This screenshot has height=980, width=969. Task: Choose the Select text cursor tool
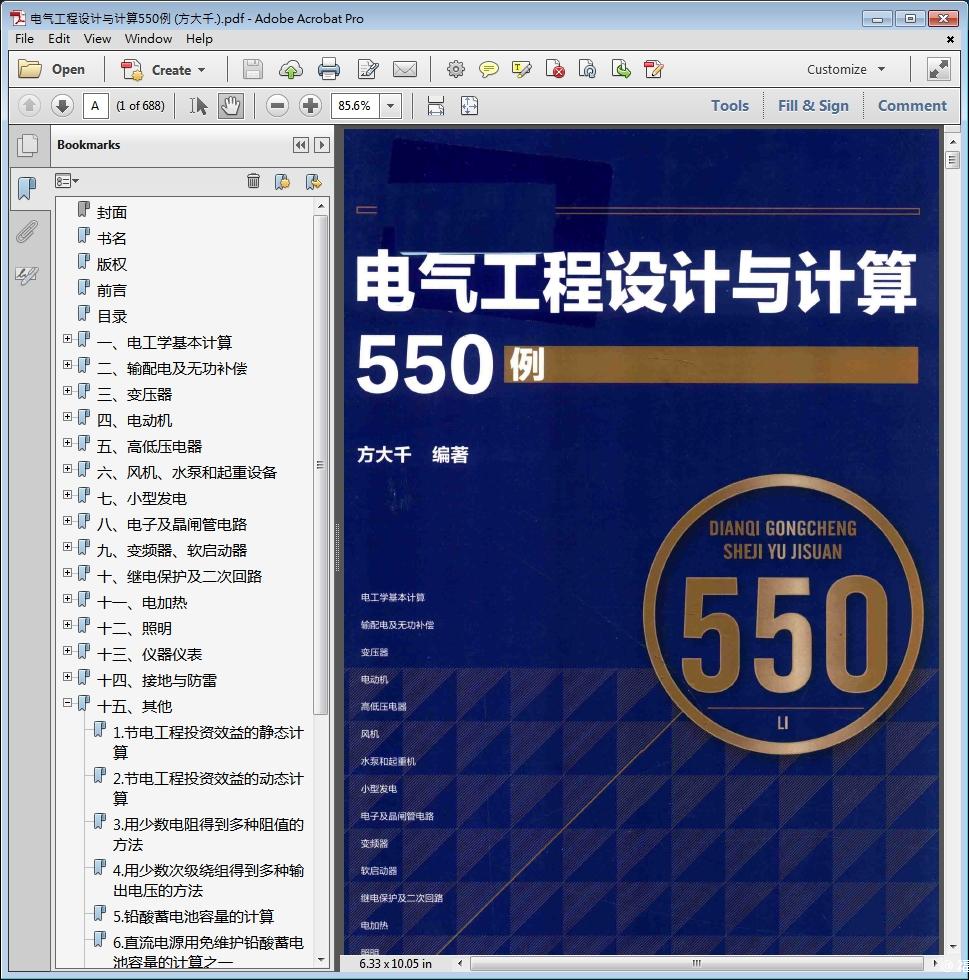click(198, 106)
